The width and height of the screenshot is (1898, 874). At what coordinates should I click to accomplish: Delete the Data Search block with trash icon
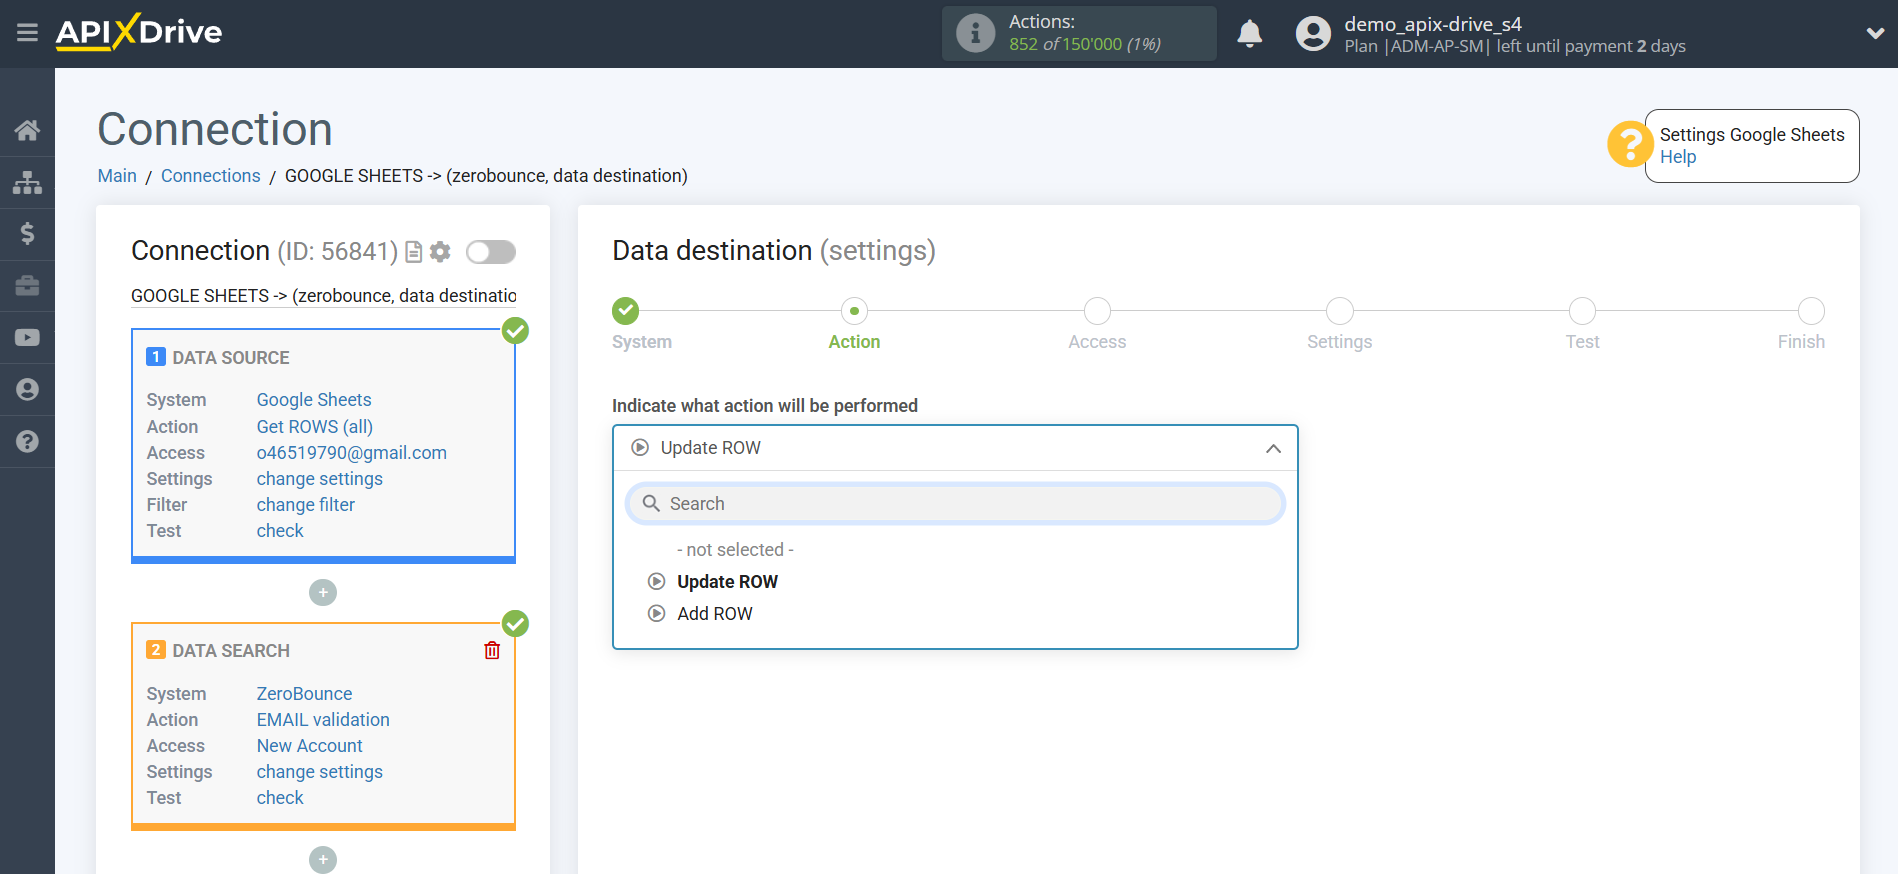pos(492,651)
